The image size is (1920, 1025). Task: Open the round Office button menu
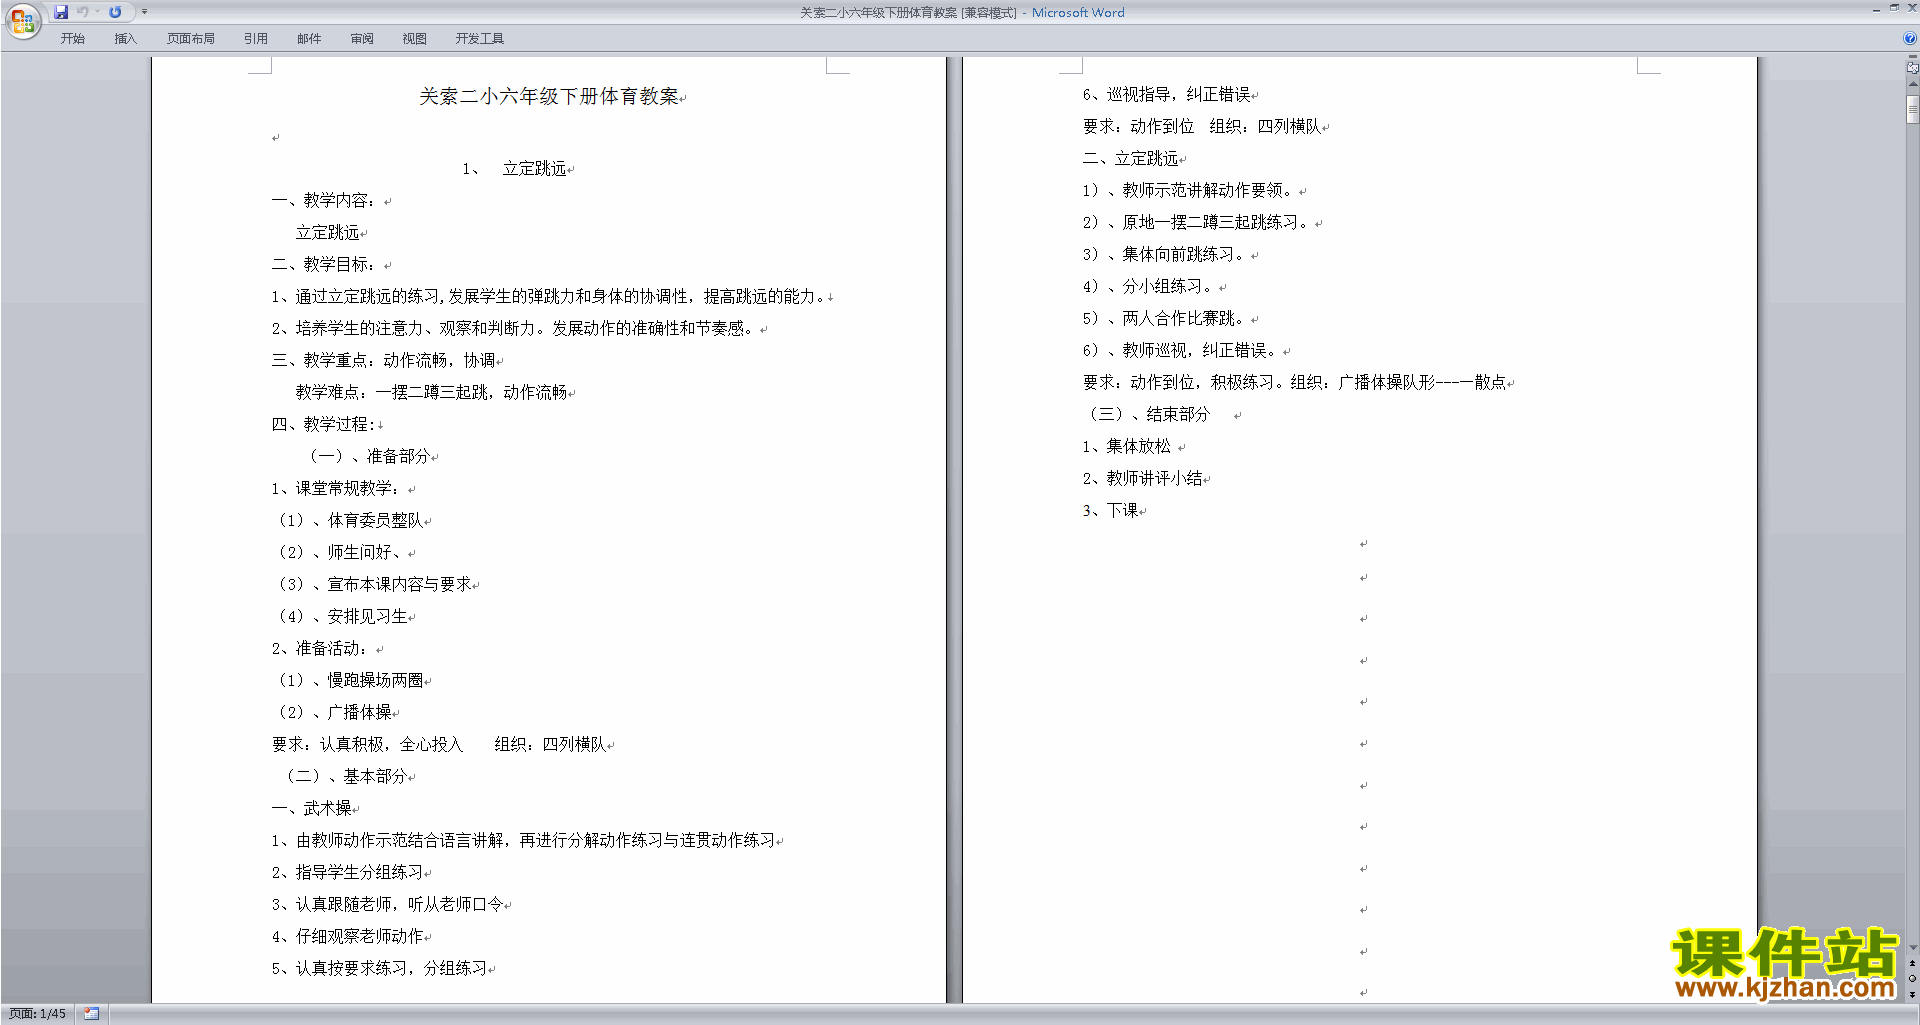click(22, 21)
